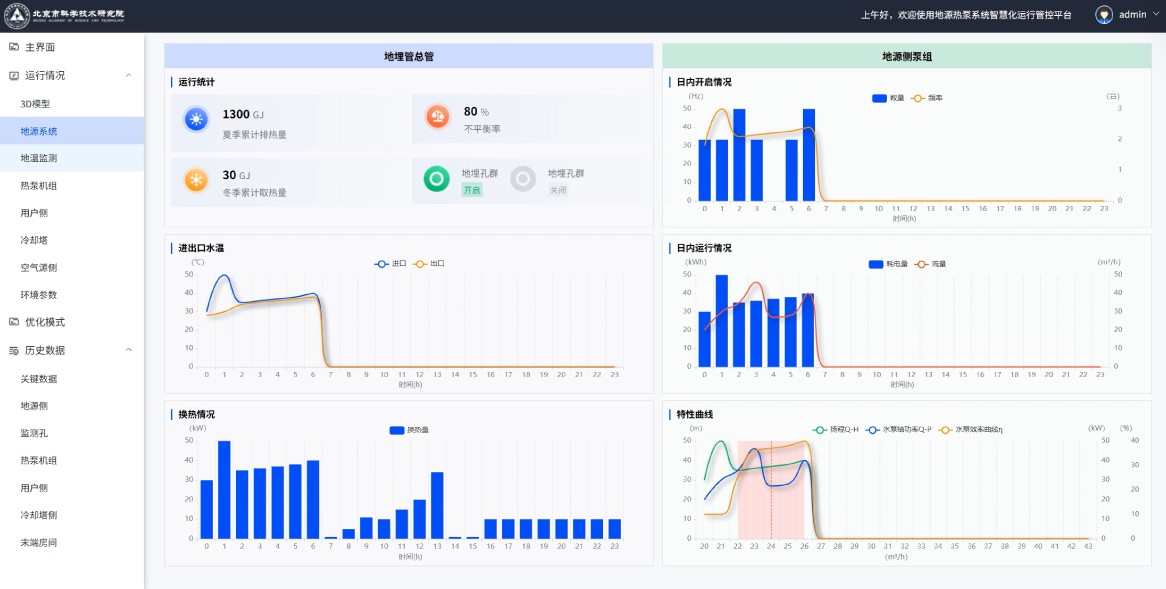Collapse the 历史数据 menu chevron
The image size is (1166, 589).
[x=128, y=350]
